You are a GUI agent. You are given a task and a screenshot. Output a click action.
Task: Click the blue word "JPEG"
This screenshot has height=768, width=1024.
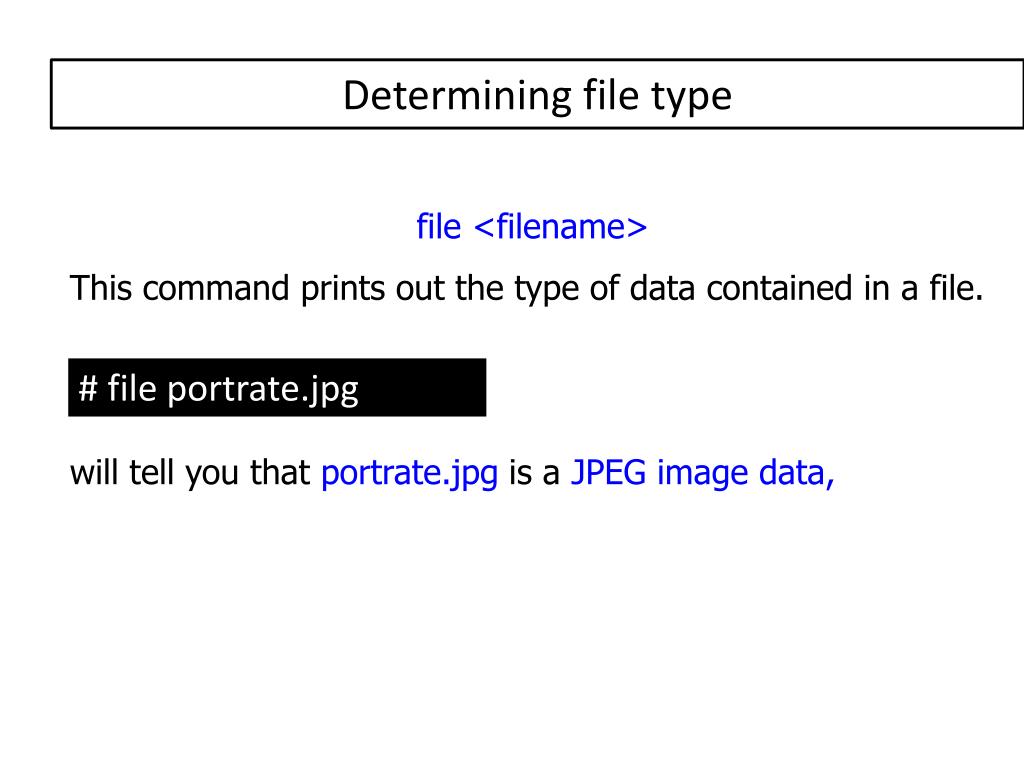click(608, 472)
